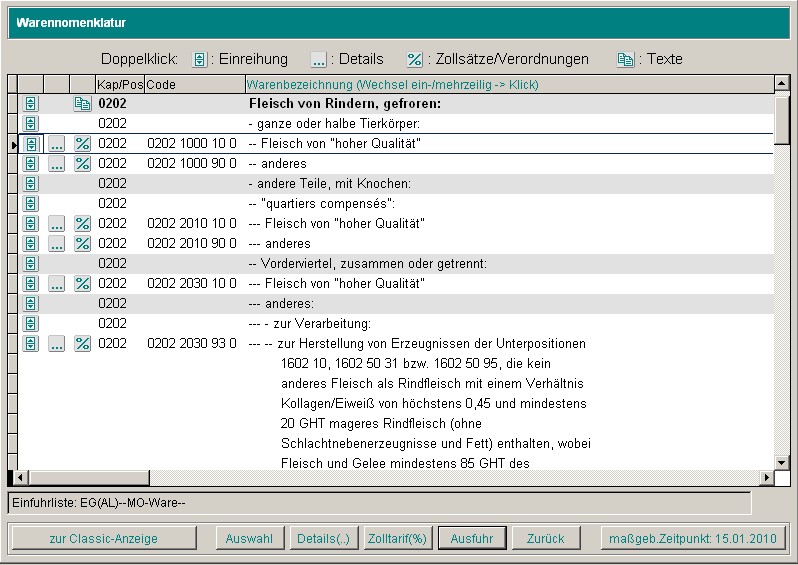The height and width of the screenshot is (565, 798).
Task: Click Einreihung icon for code 0202 2010 10 0
Action: 31,224
